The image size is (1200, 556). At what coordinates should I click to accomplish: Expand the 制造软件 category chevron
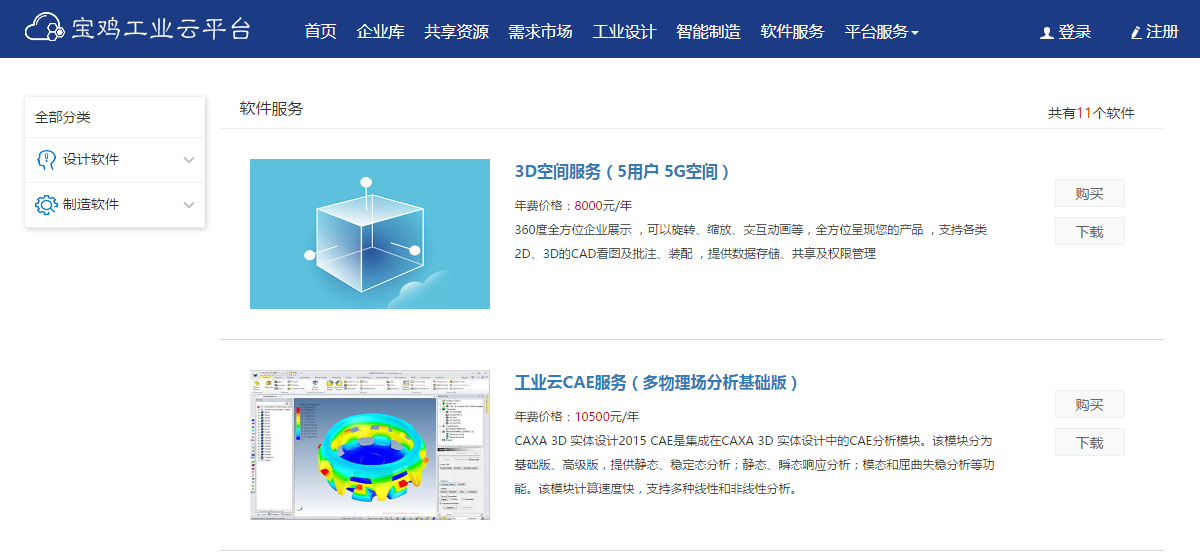[189, 205]
